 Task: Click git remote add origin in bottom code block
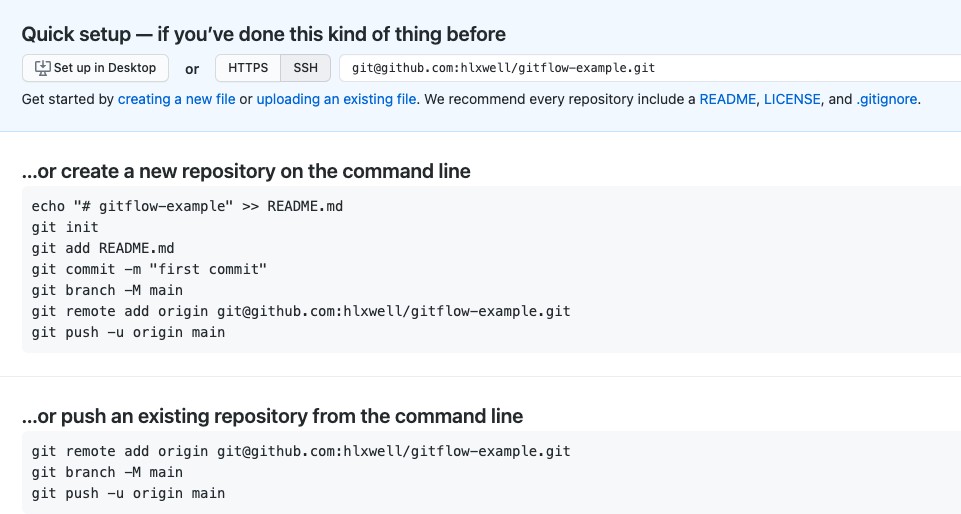(300, 451)
